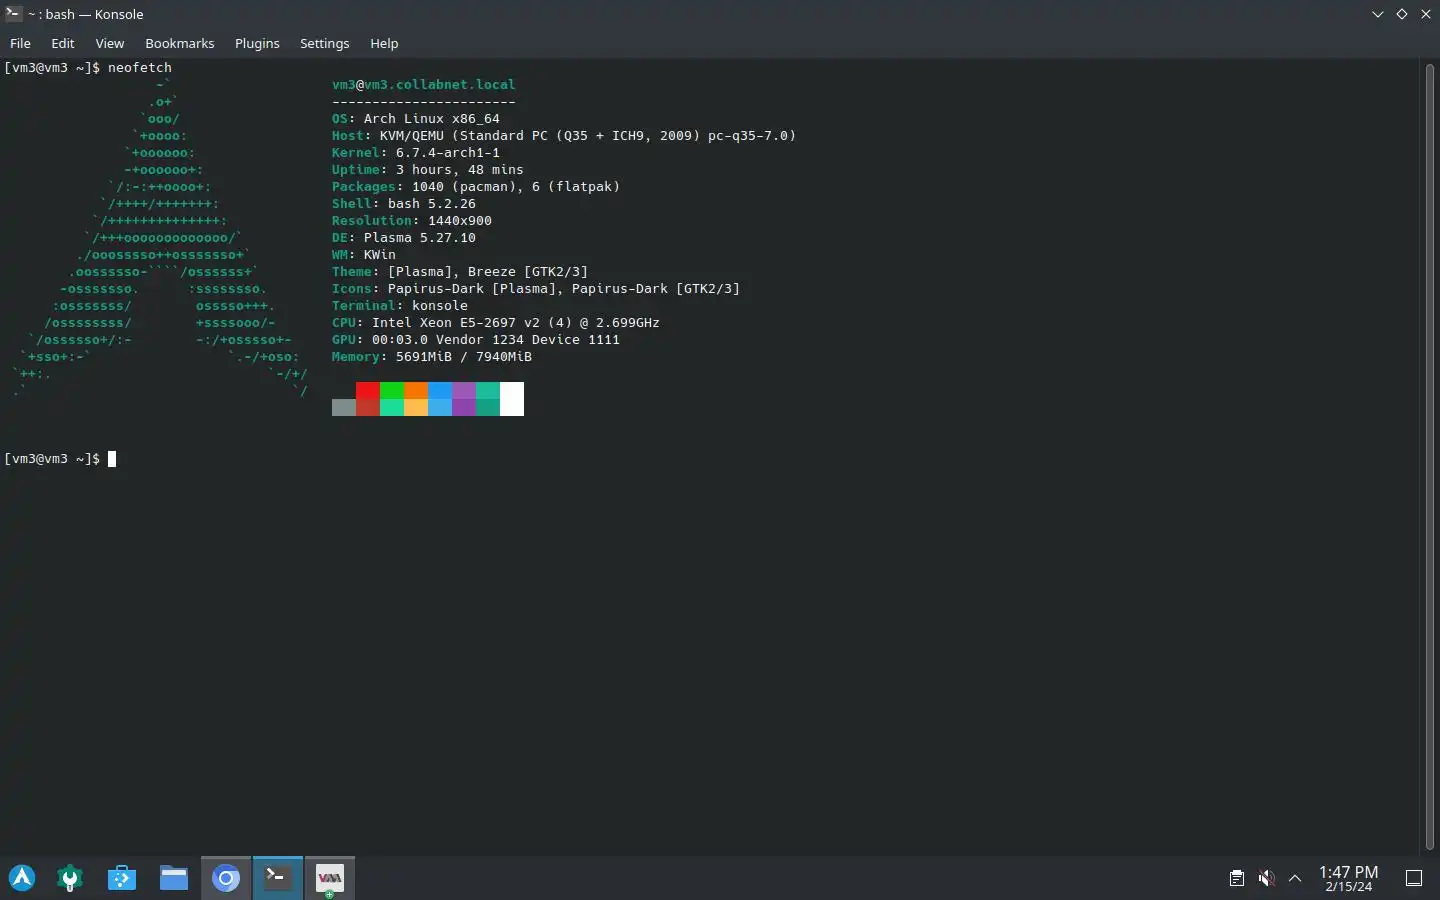
Task: Click the empty prompt with the cursor
Action: [60, 458]
